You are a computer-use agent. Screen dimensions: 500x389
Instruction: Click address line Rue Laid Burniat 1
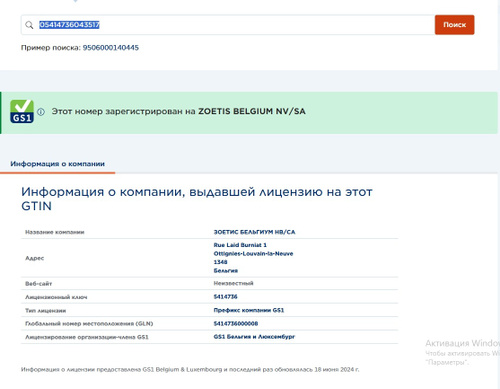coord(240,245)
